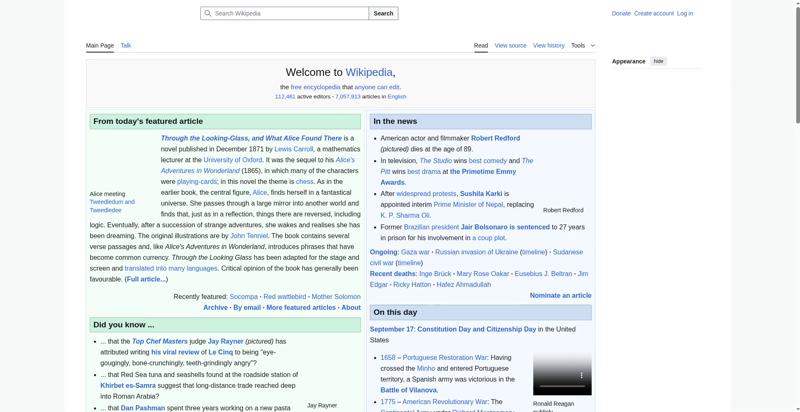Click the Search Wikipedia input field
This screenshot has width=800, height=412.
tap(284, 13)
